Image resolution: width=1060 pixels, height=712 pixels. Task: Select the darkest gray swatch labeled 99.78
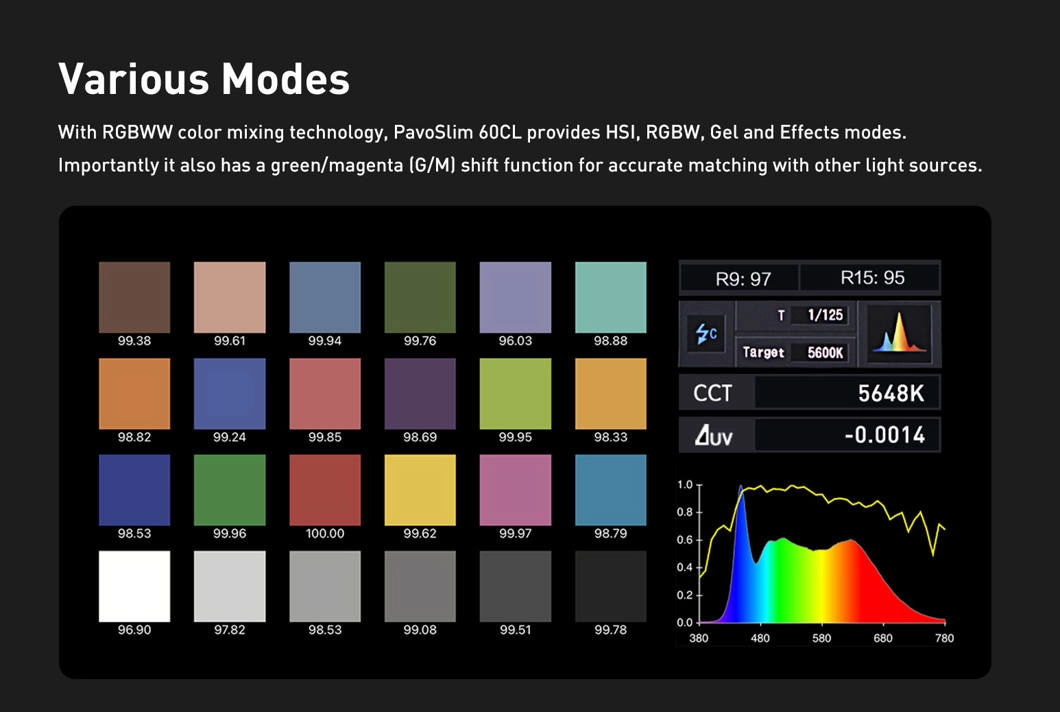coord(610,586)
